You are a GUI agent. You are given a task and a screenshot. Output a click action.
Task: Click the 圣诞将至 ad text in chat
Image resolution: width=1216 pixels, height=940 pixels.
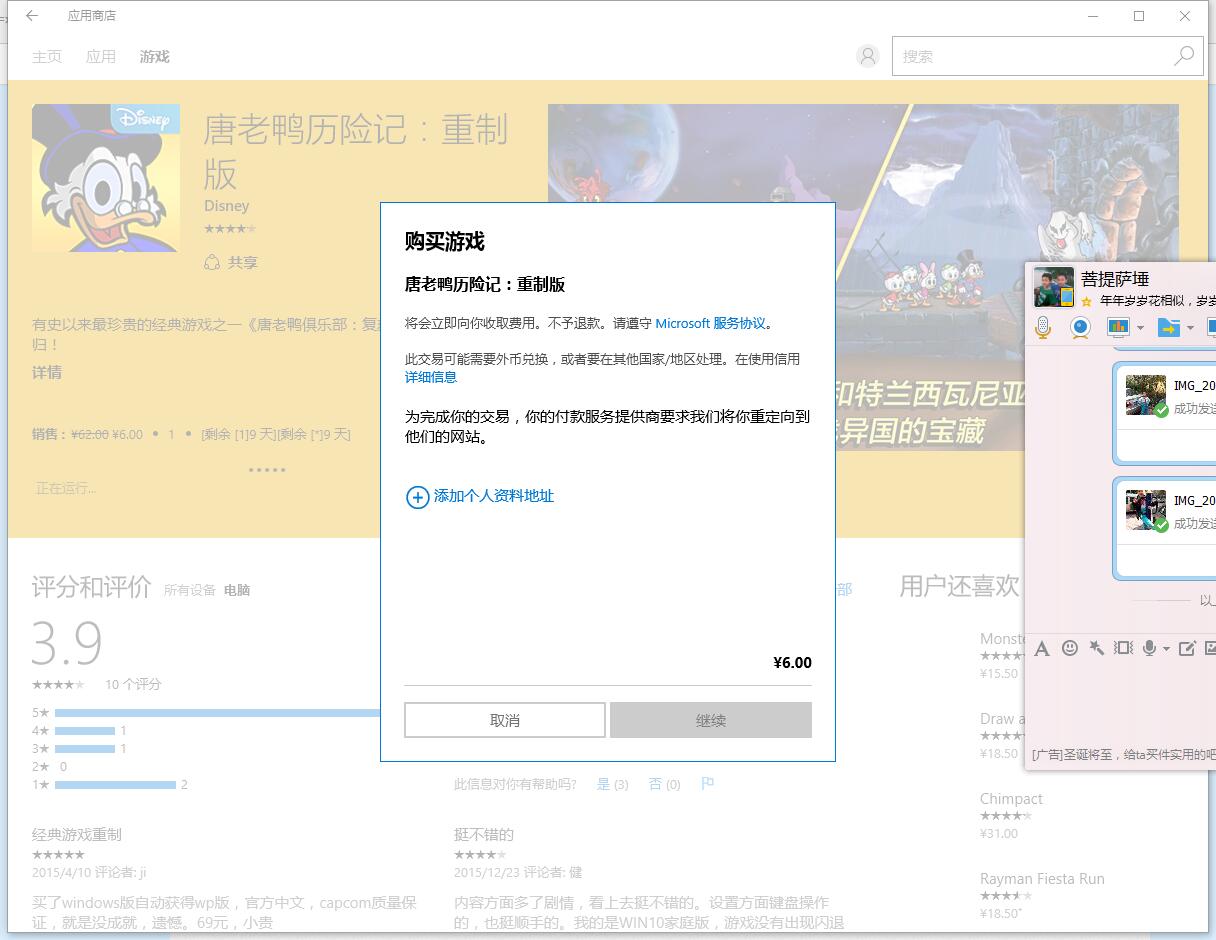point(1125,754)
